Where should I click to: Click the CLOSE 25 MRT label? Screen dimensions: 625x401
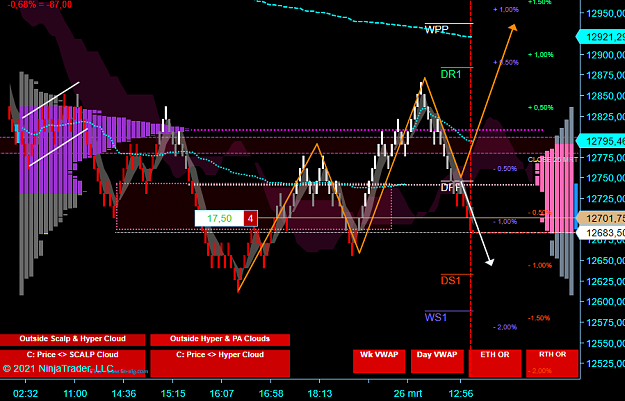tap(552, 159)
